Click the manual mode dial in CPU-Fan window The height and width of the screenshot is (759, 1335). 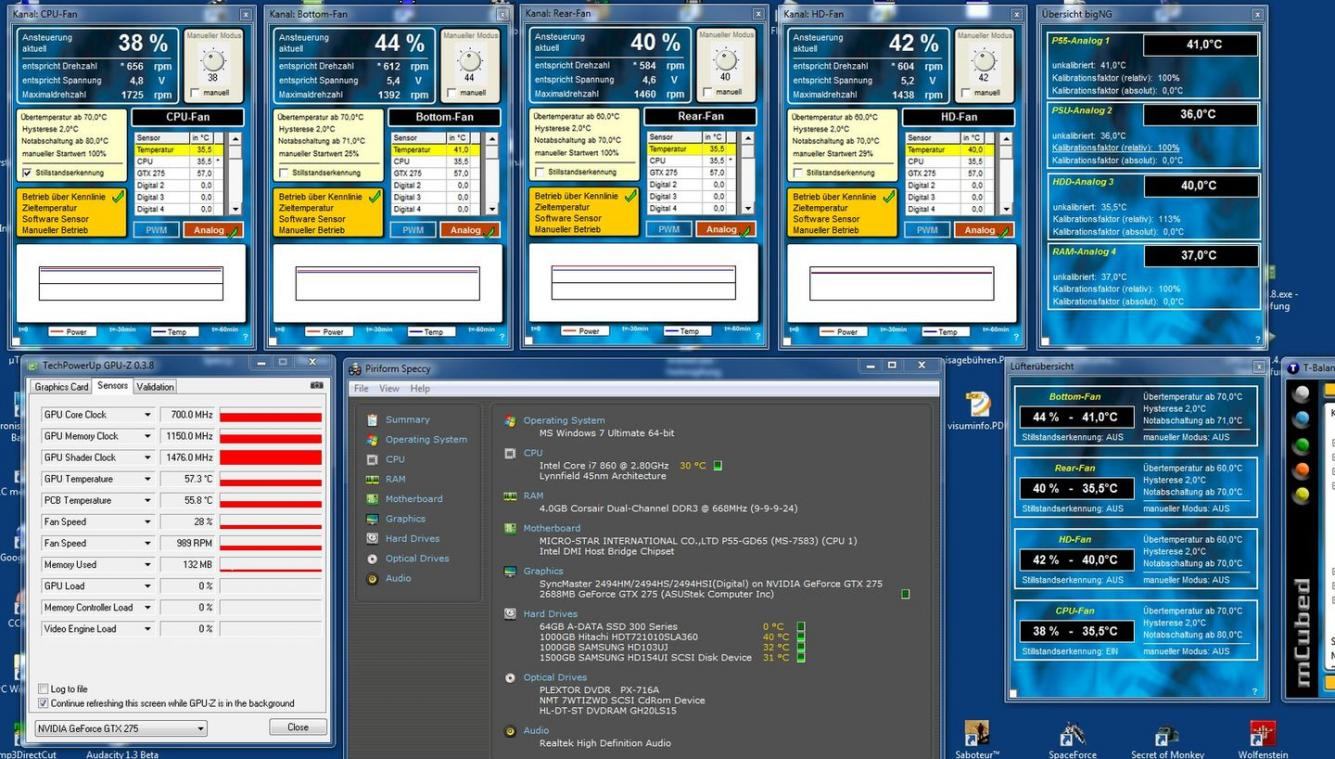click(212, 62)
